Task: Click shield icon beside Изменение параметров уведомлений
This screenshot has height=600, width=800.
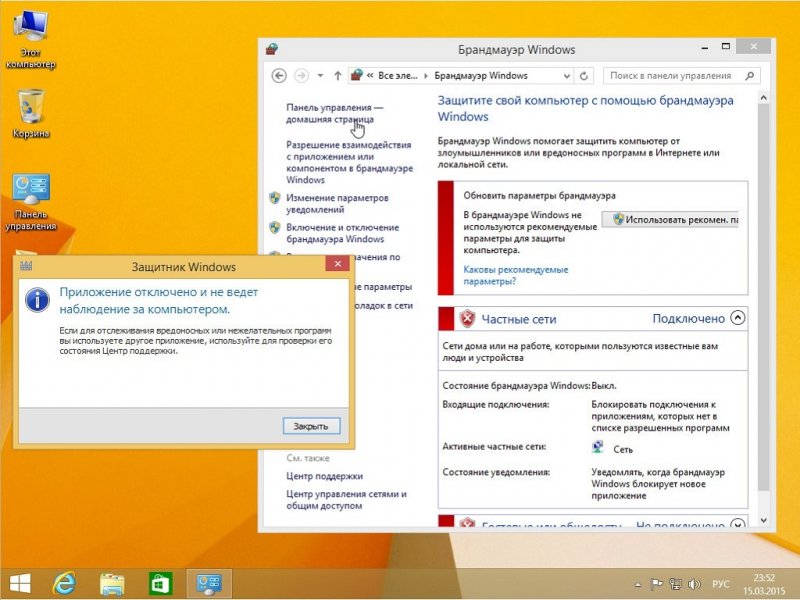Action: [x=275, y=198]
